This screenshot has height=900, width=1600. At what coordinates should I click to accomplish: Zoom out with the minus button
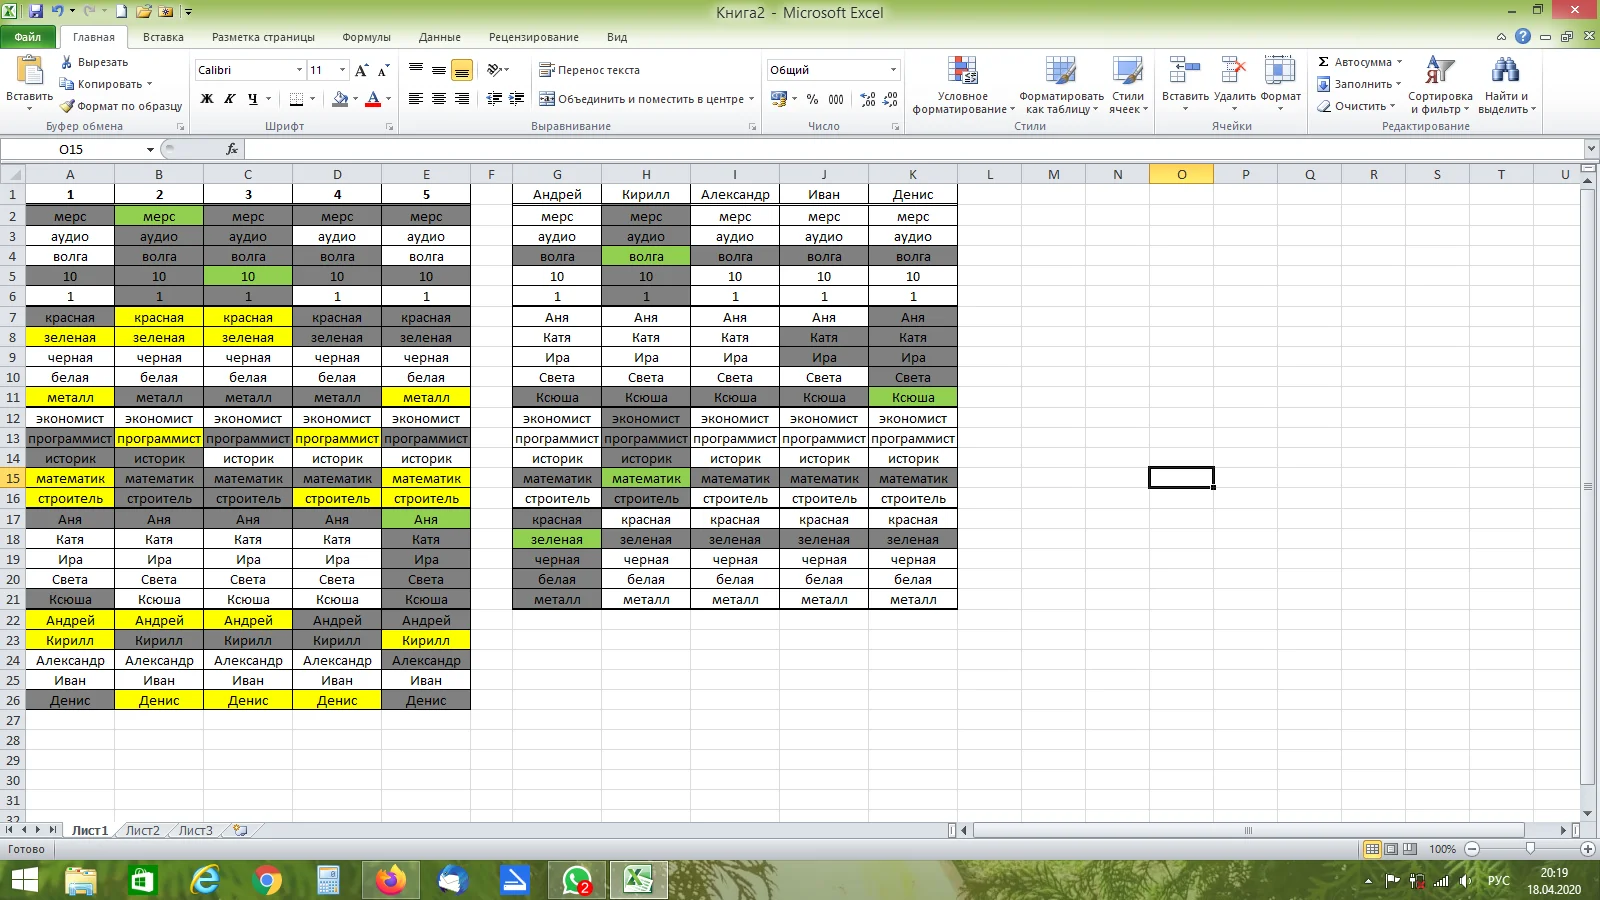click(1472, 849)
